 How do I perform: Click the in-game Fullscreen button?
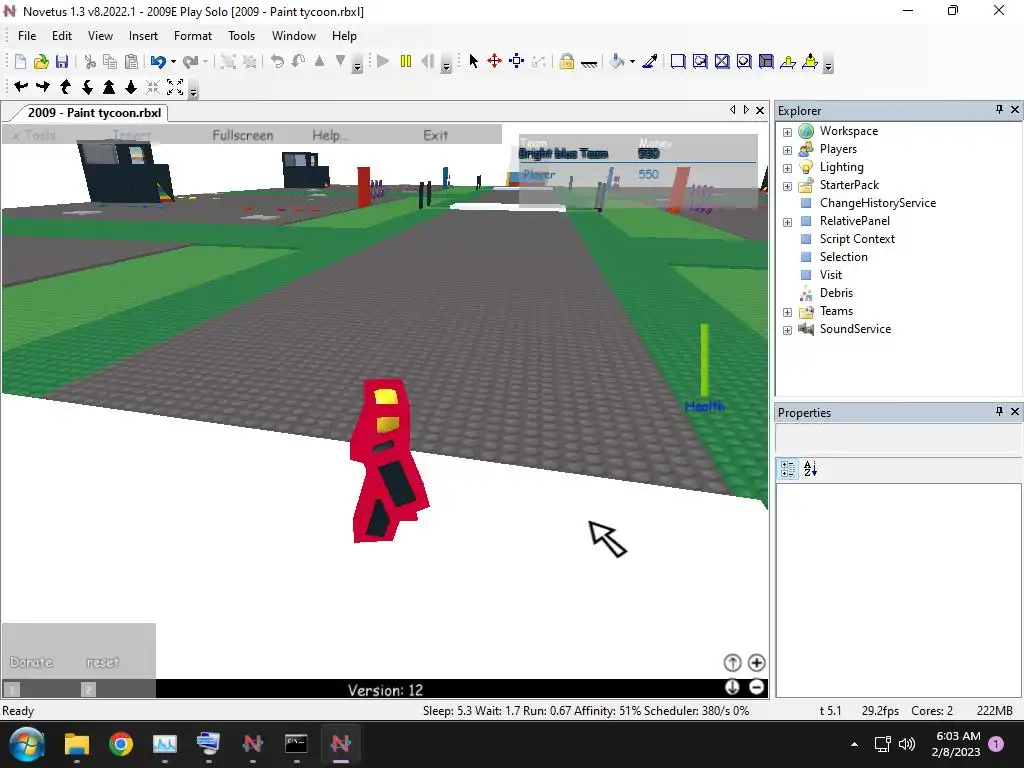(x=243, y=135)
